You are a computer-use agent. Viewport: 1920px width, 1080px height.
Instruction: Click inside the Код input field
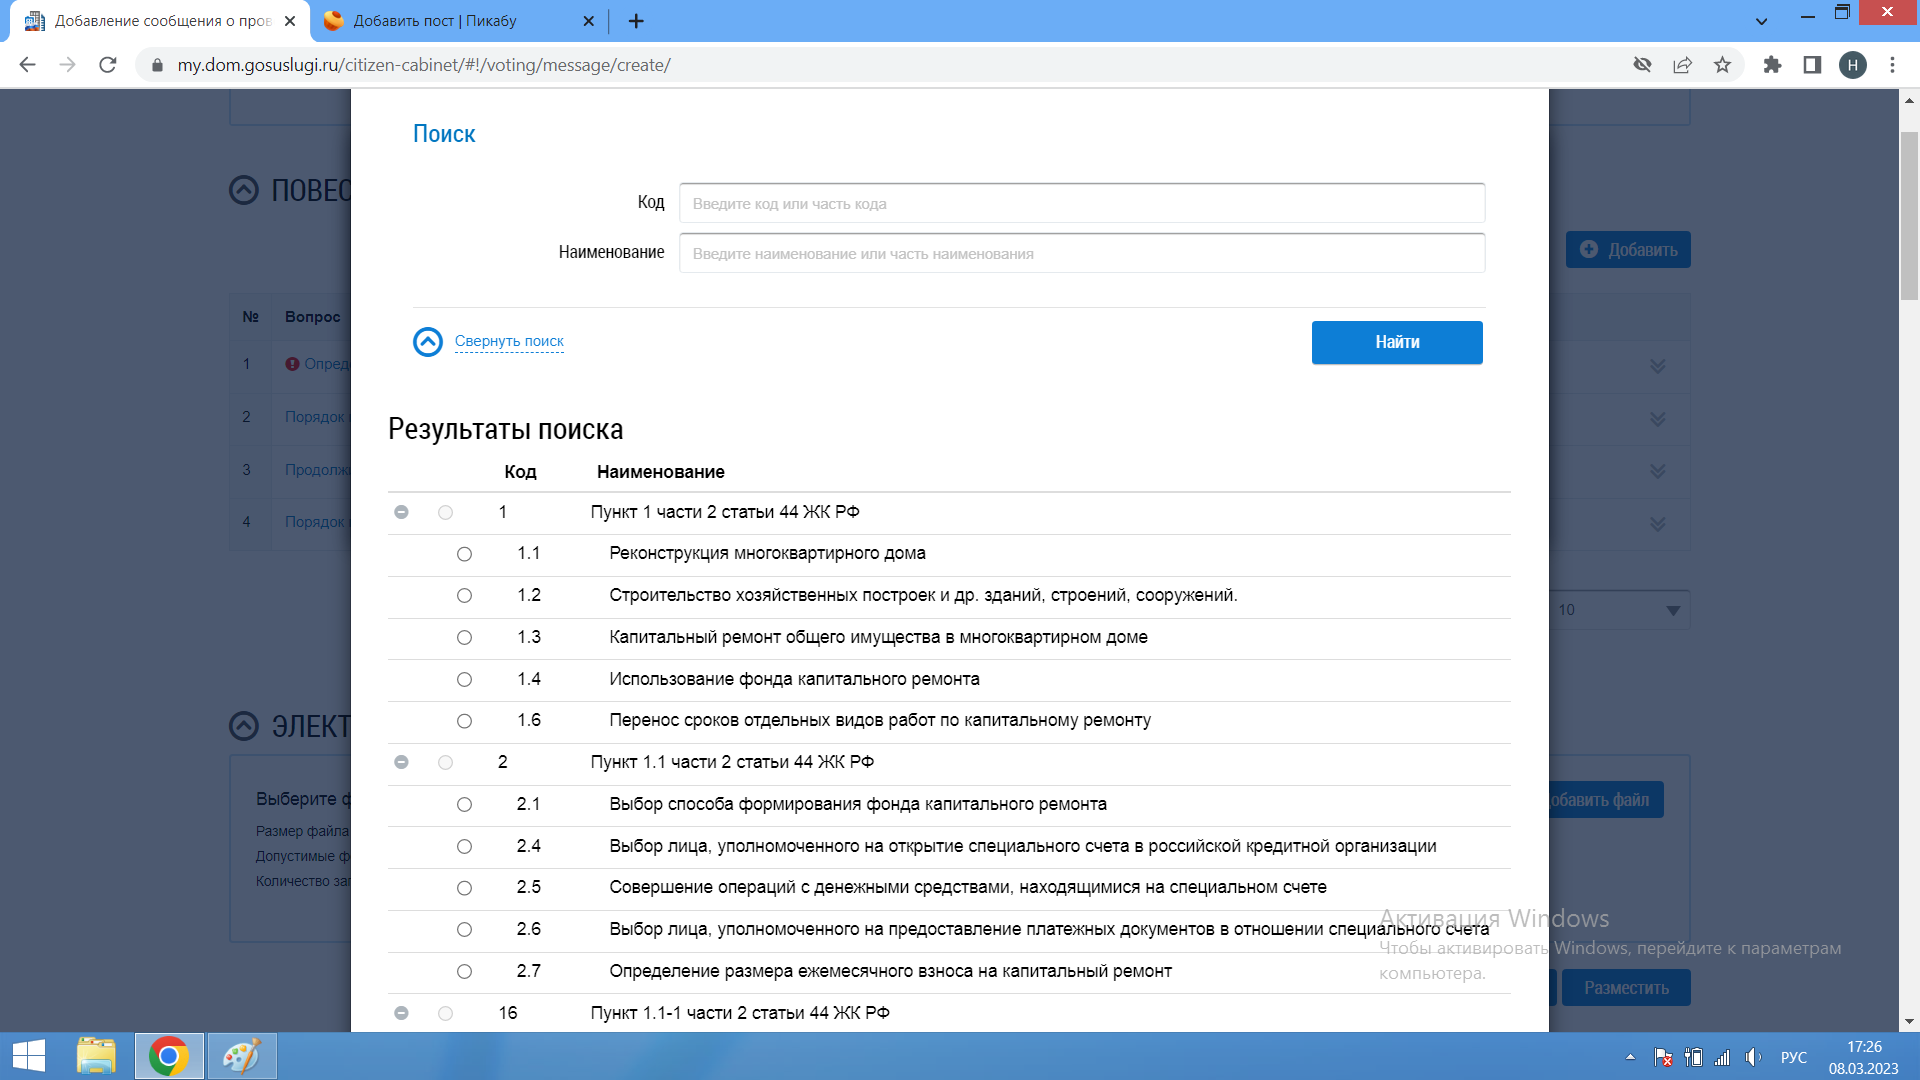coord(1082,203)
